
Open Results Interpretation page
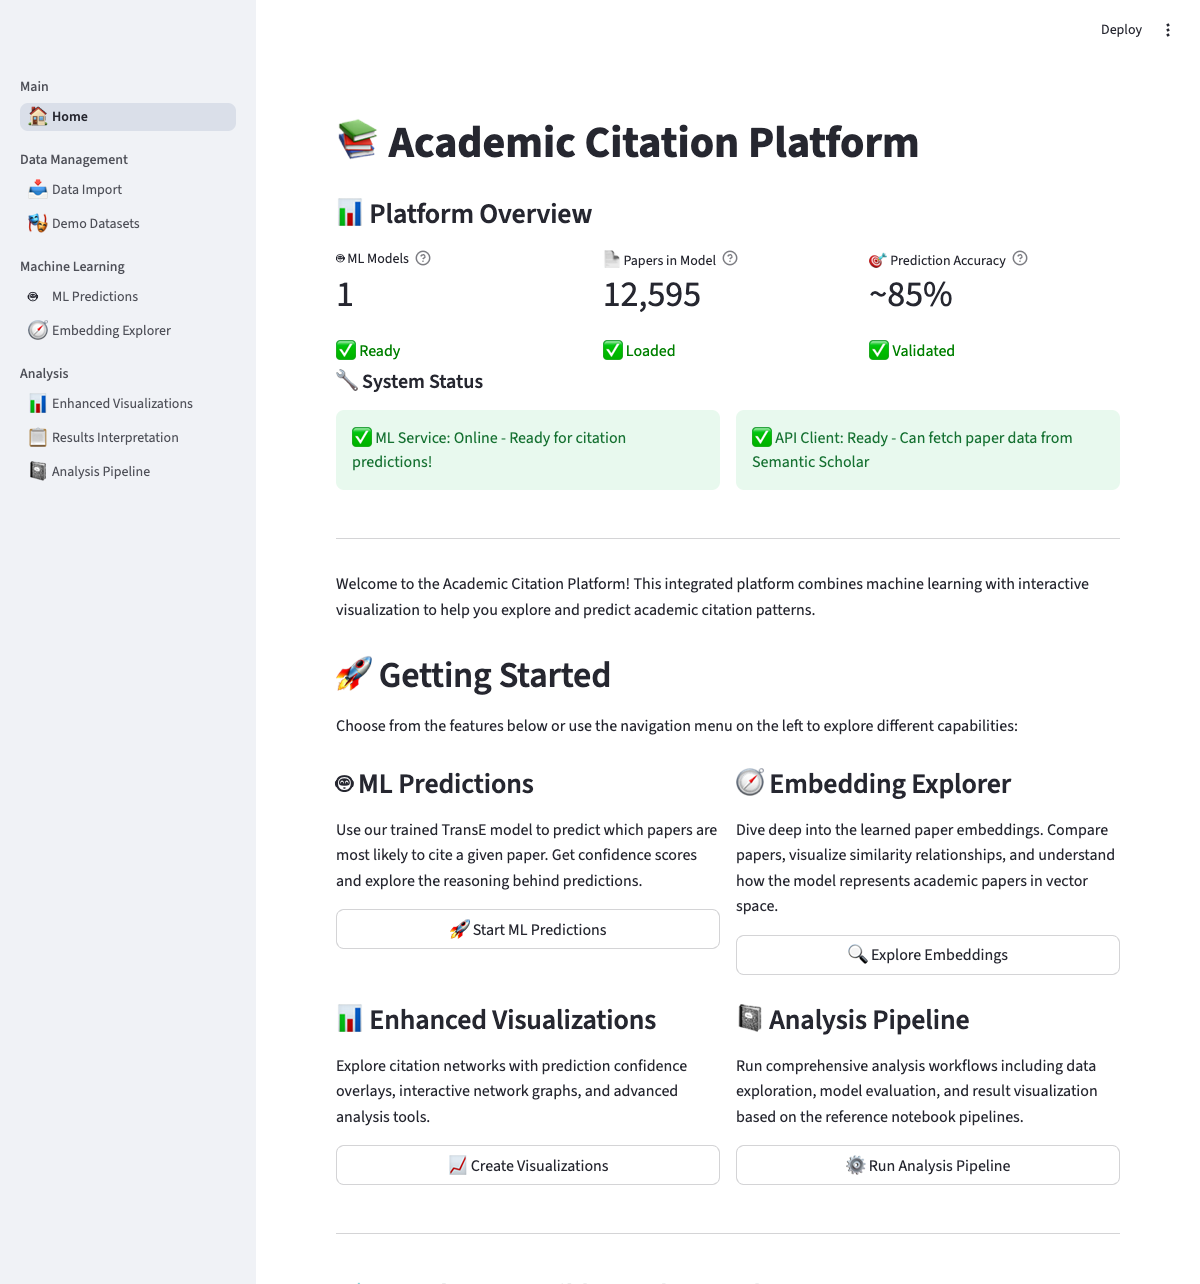(115, 438)
